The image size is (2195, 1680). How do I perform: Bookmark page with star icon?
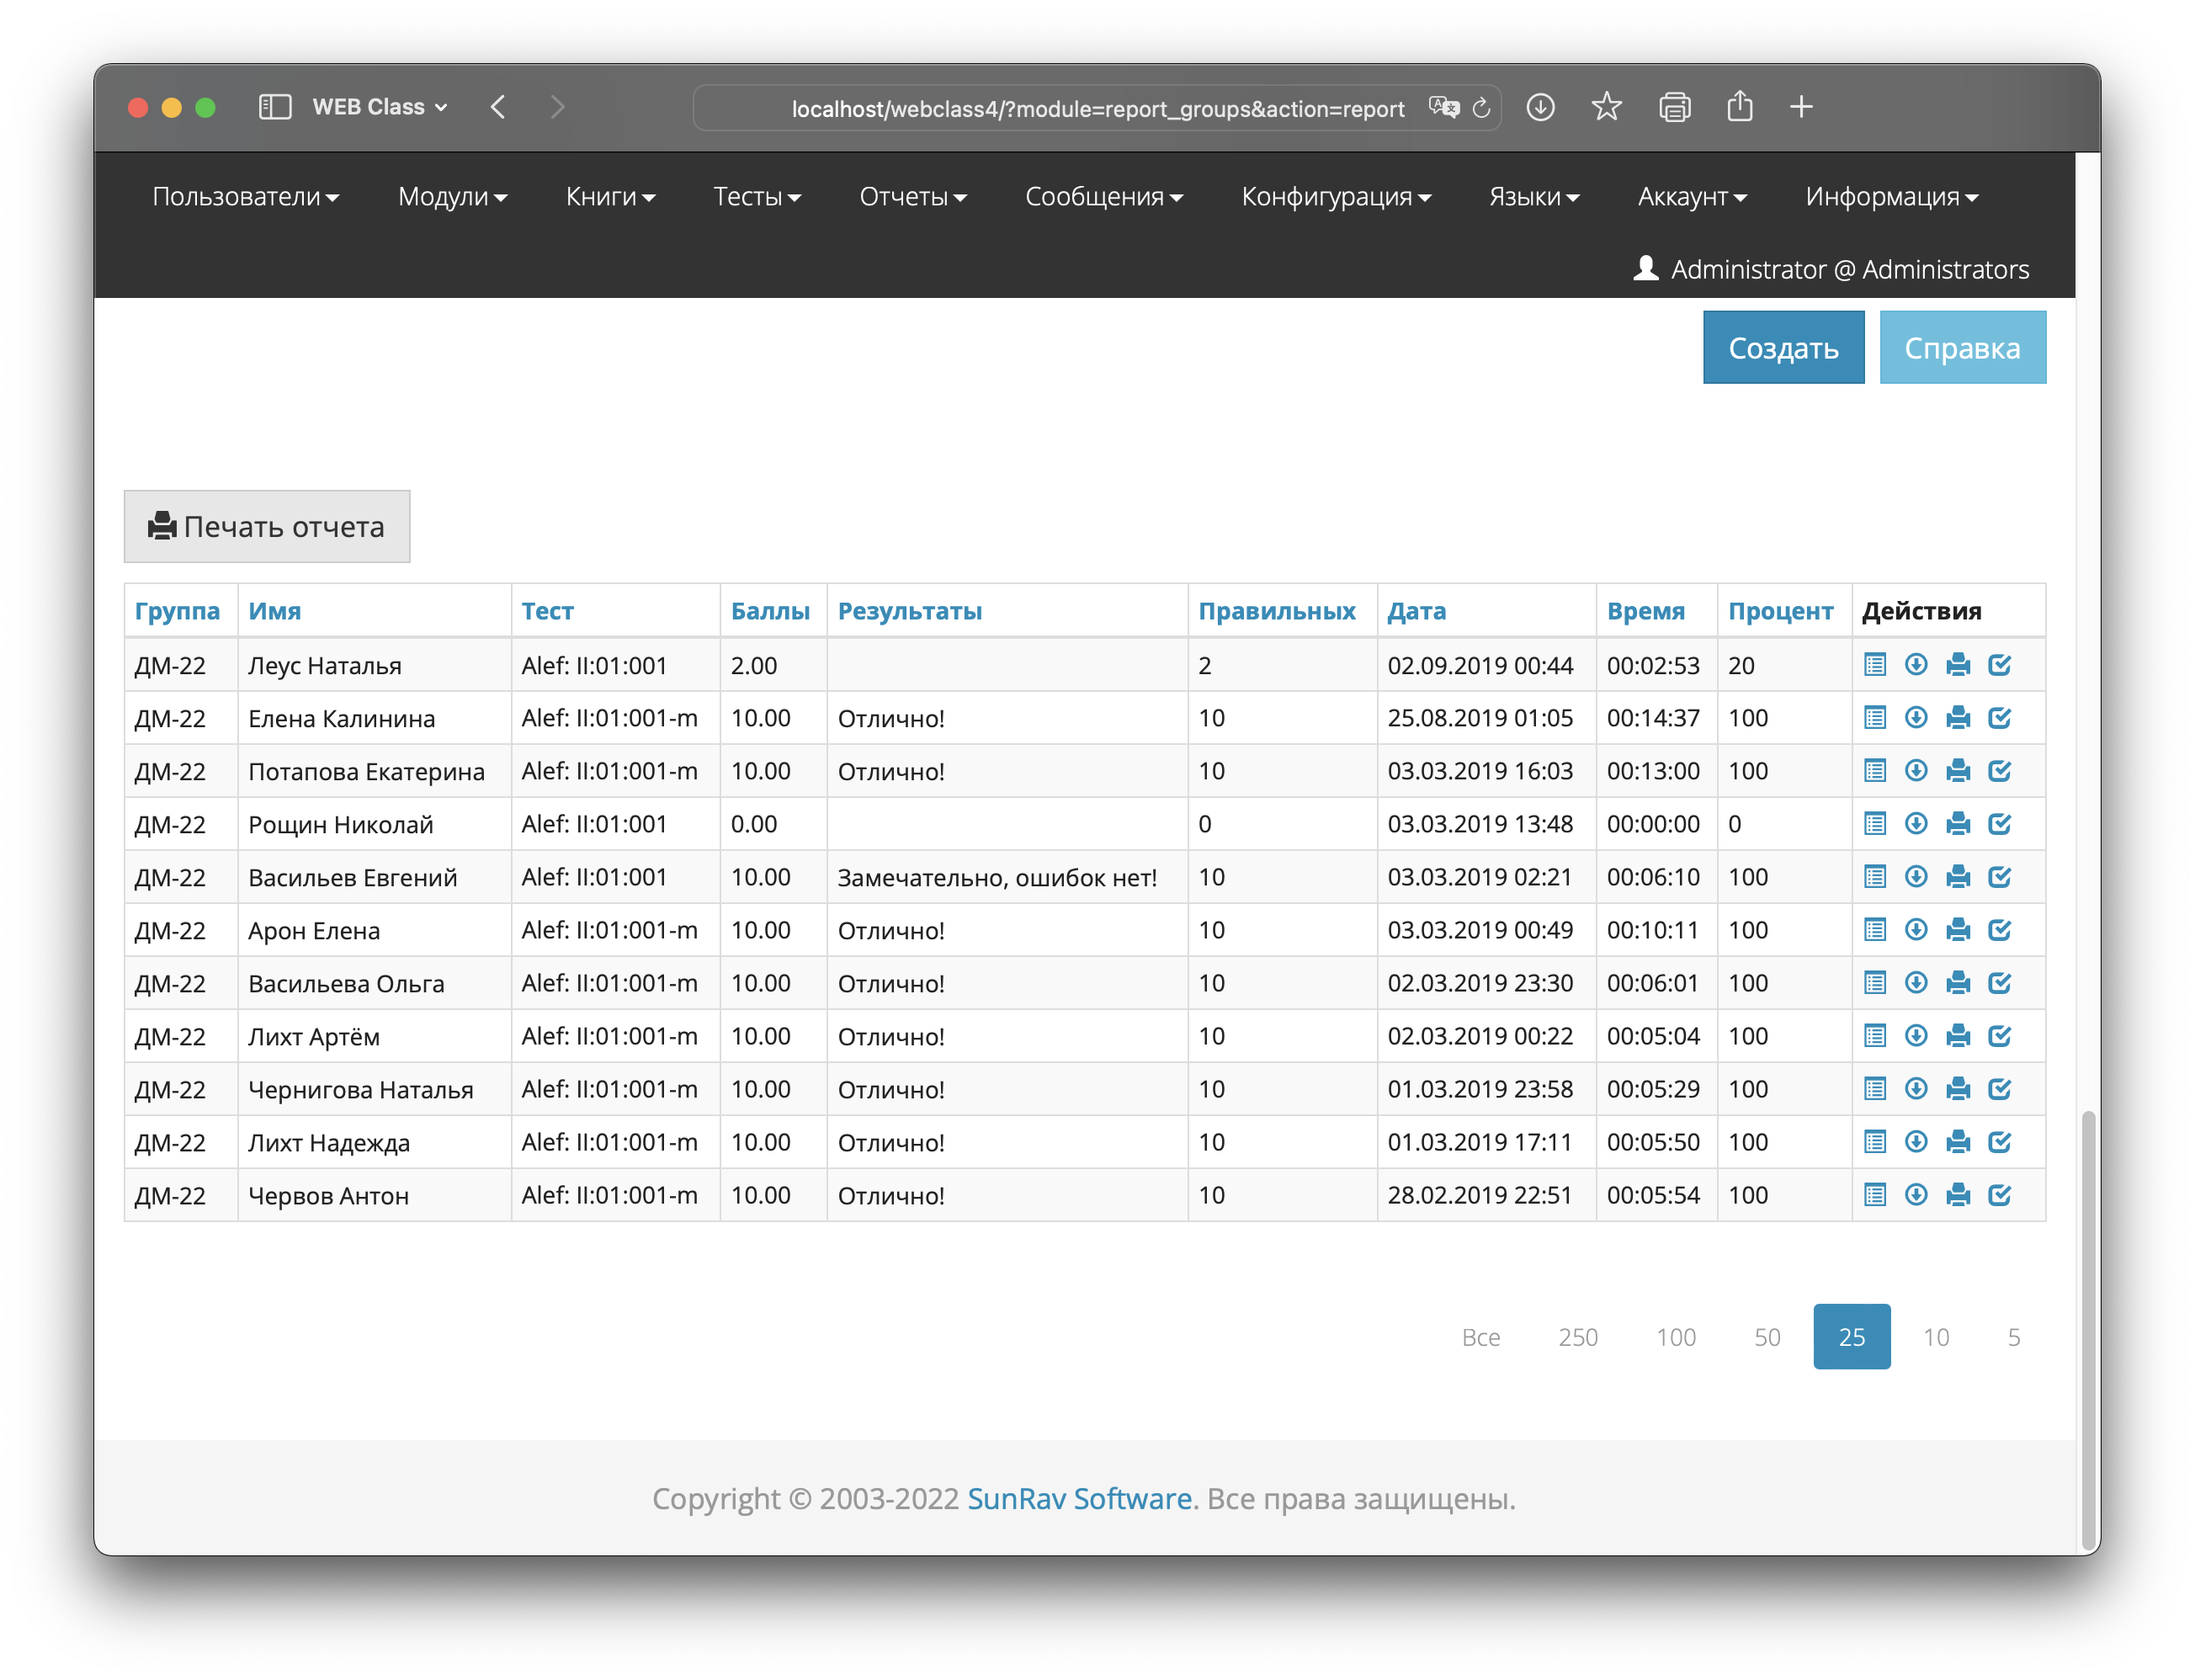pos(1606,107)
